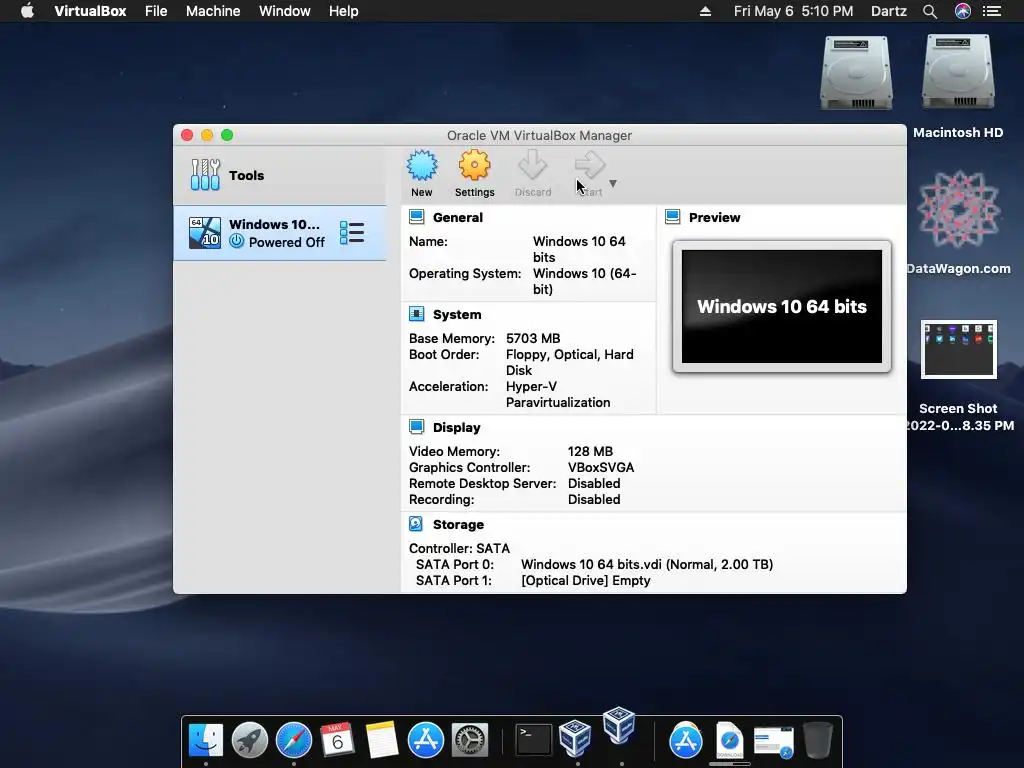This screenshot has width=1024, height=768.
Task: Open Trash in the Dock
Action: click(x=818, y=740)
